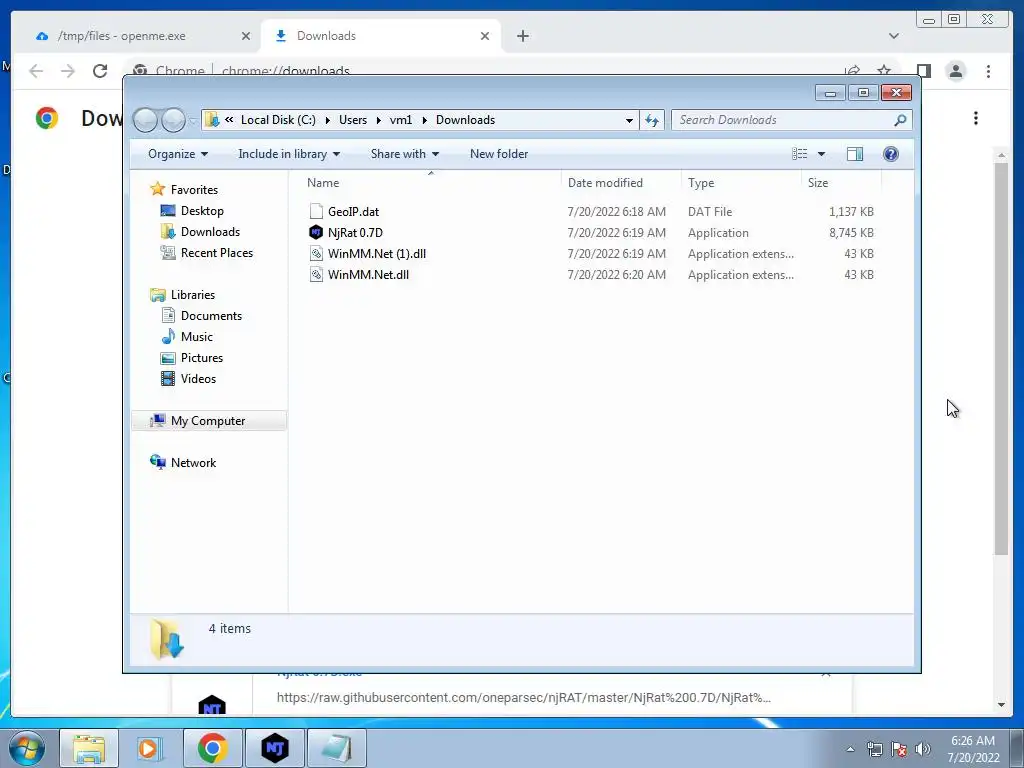This screenshot has height=768, width=1024.
Task: Open Chrome tab search chevron
Action: 893,36
